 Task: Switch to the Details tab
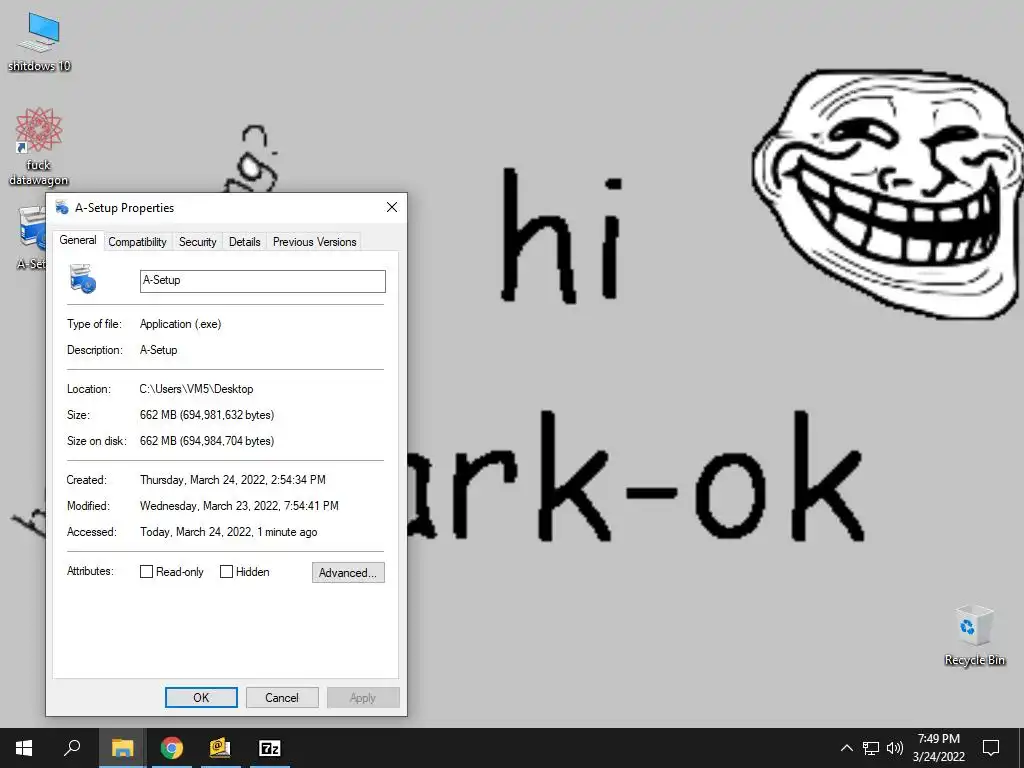[x=244, y=242]
